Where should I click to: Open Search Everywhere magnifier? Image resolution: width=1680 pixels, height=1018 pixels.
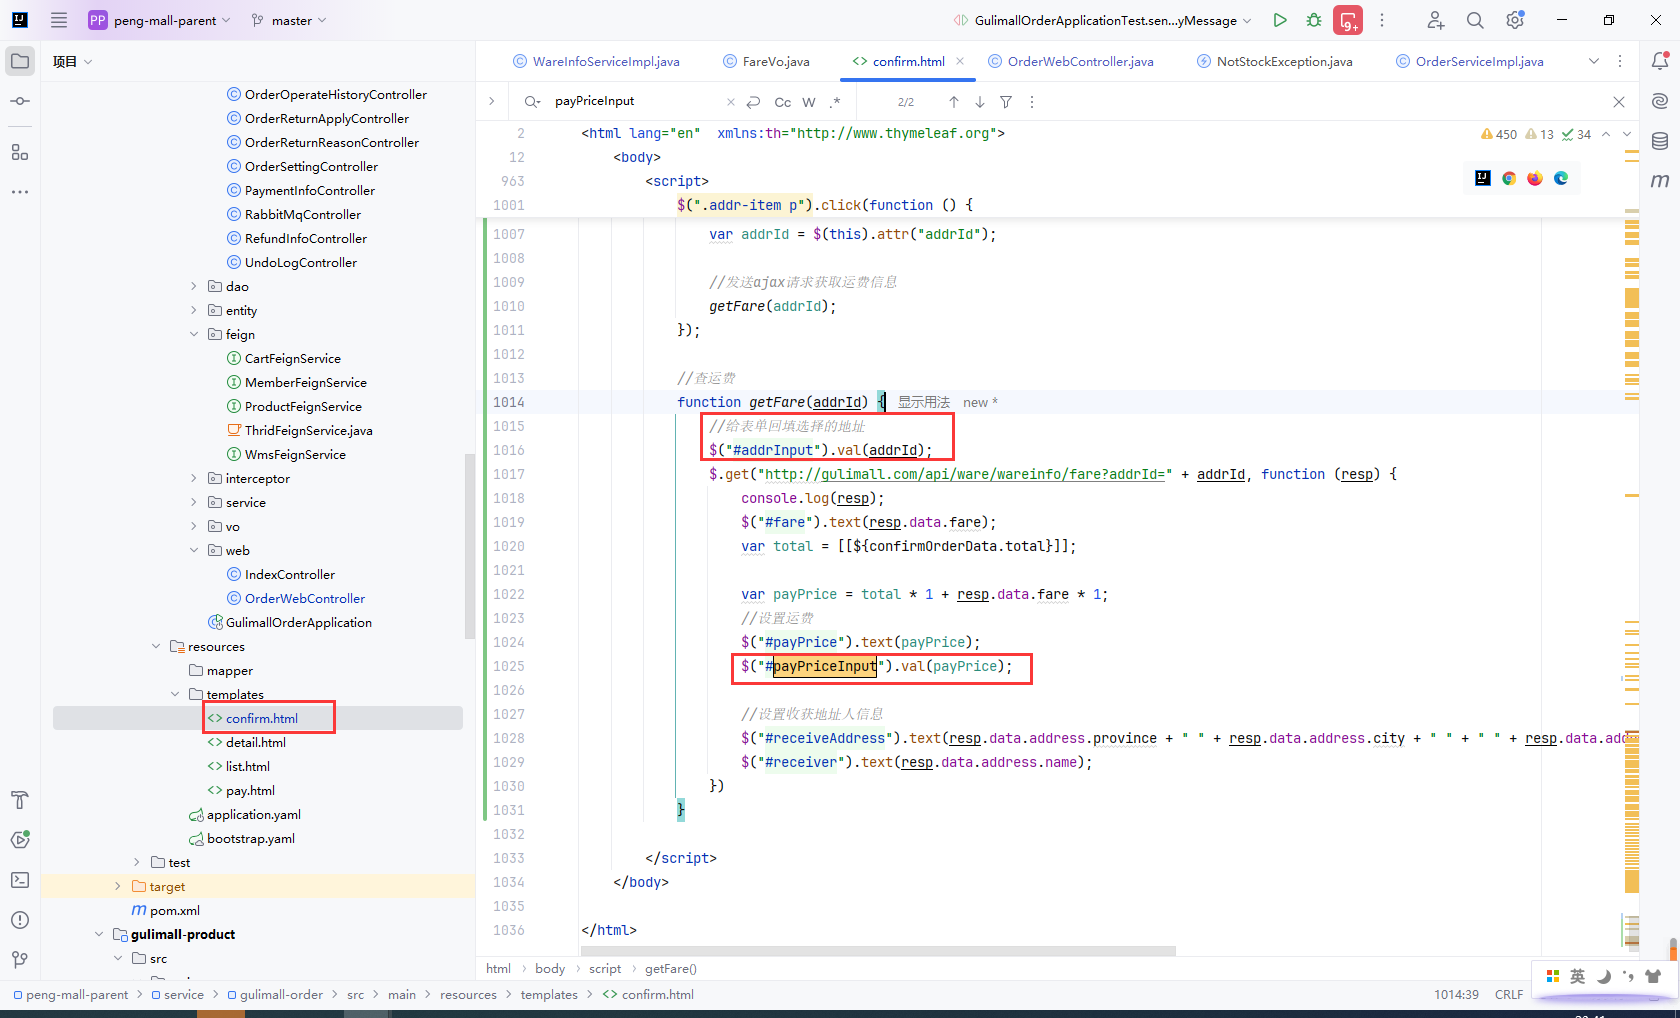point(1475,20)
